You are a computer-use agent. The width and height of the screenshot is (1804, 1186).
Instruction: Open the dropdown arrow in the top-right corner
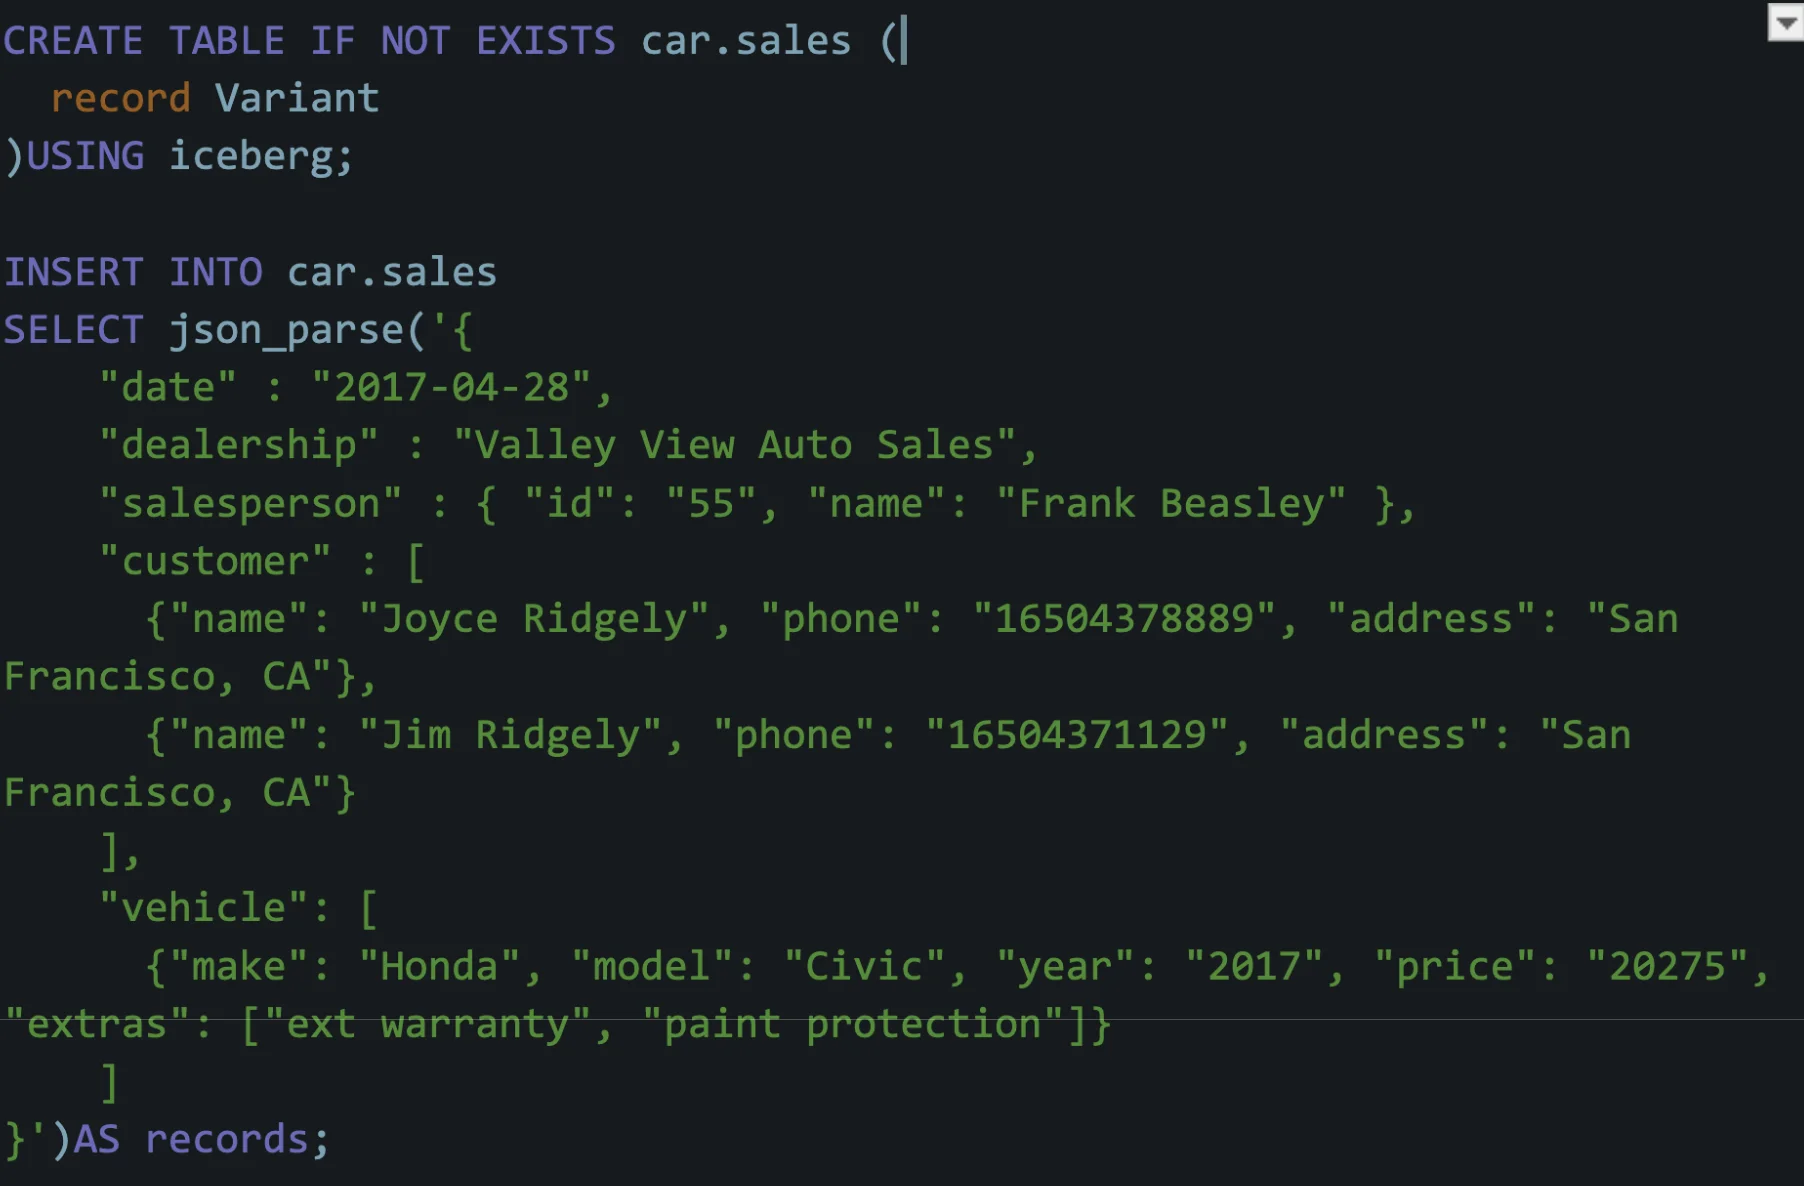click(1785, 22)
